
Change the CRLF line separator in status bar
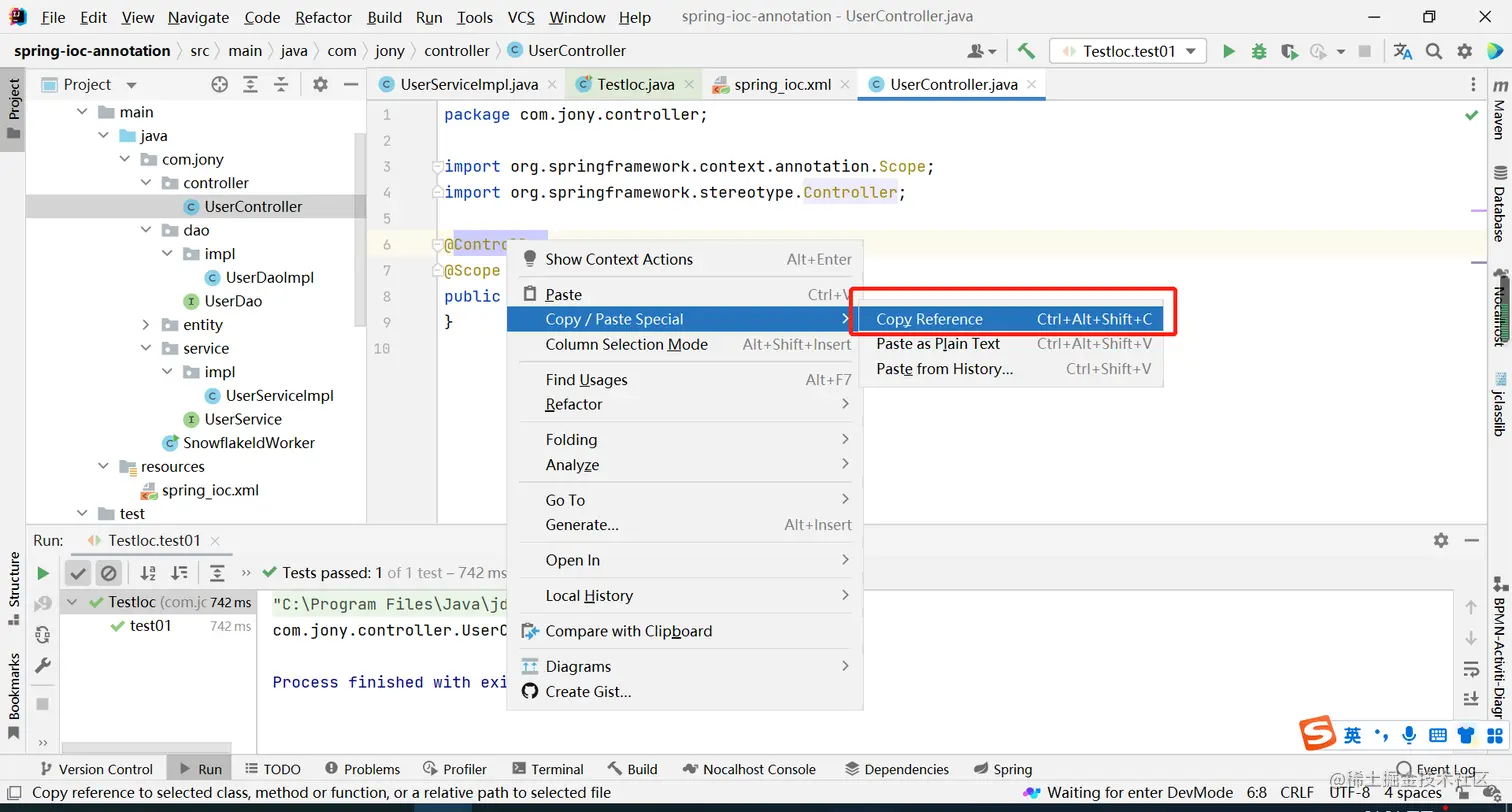1298,793
